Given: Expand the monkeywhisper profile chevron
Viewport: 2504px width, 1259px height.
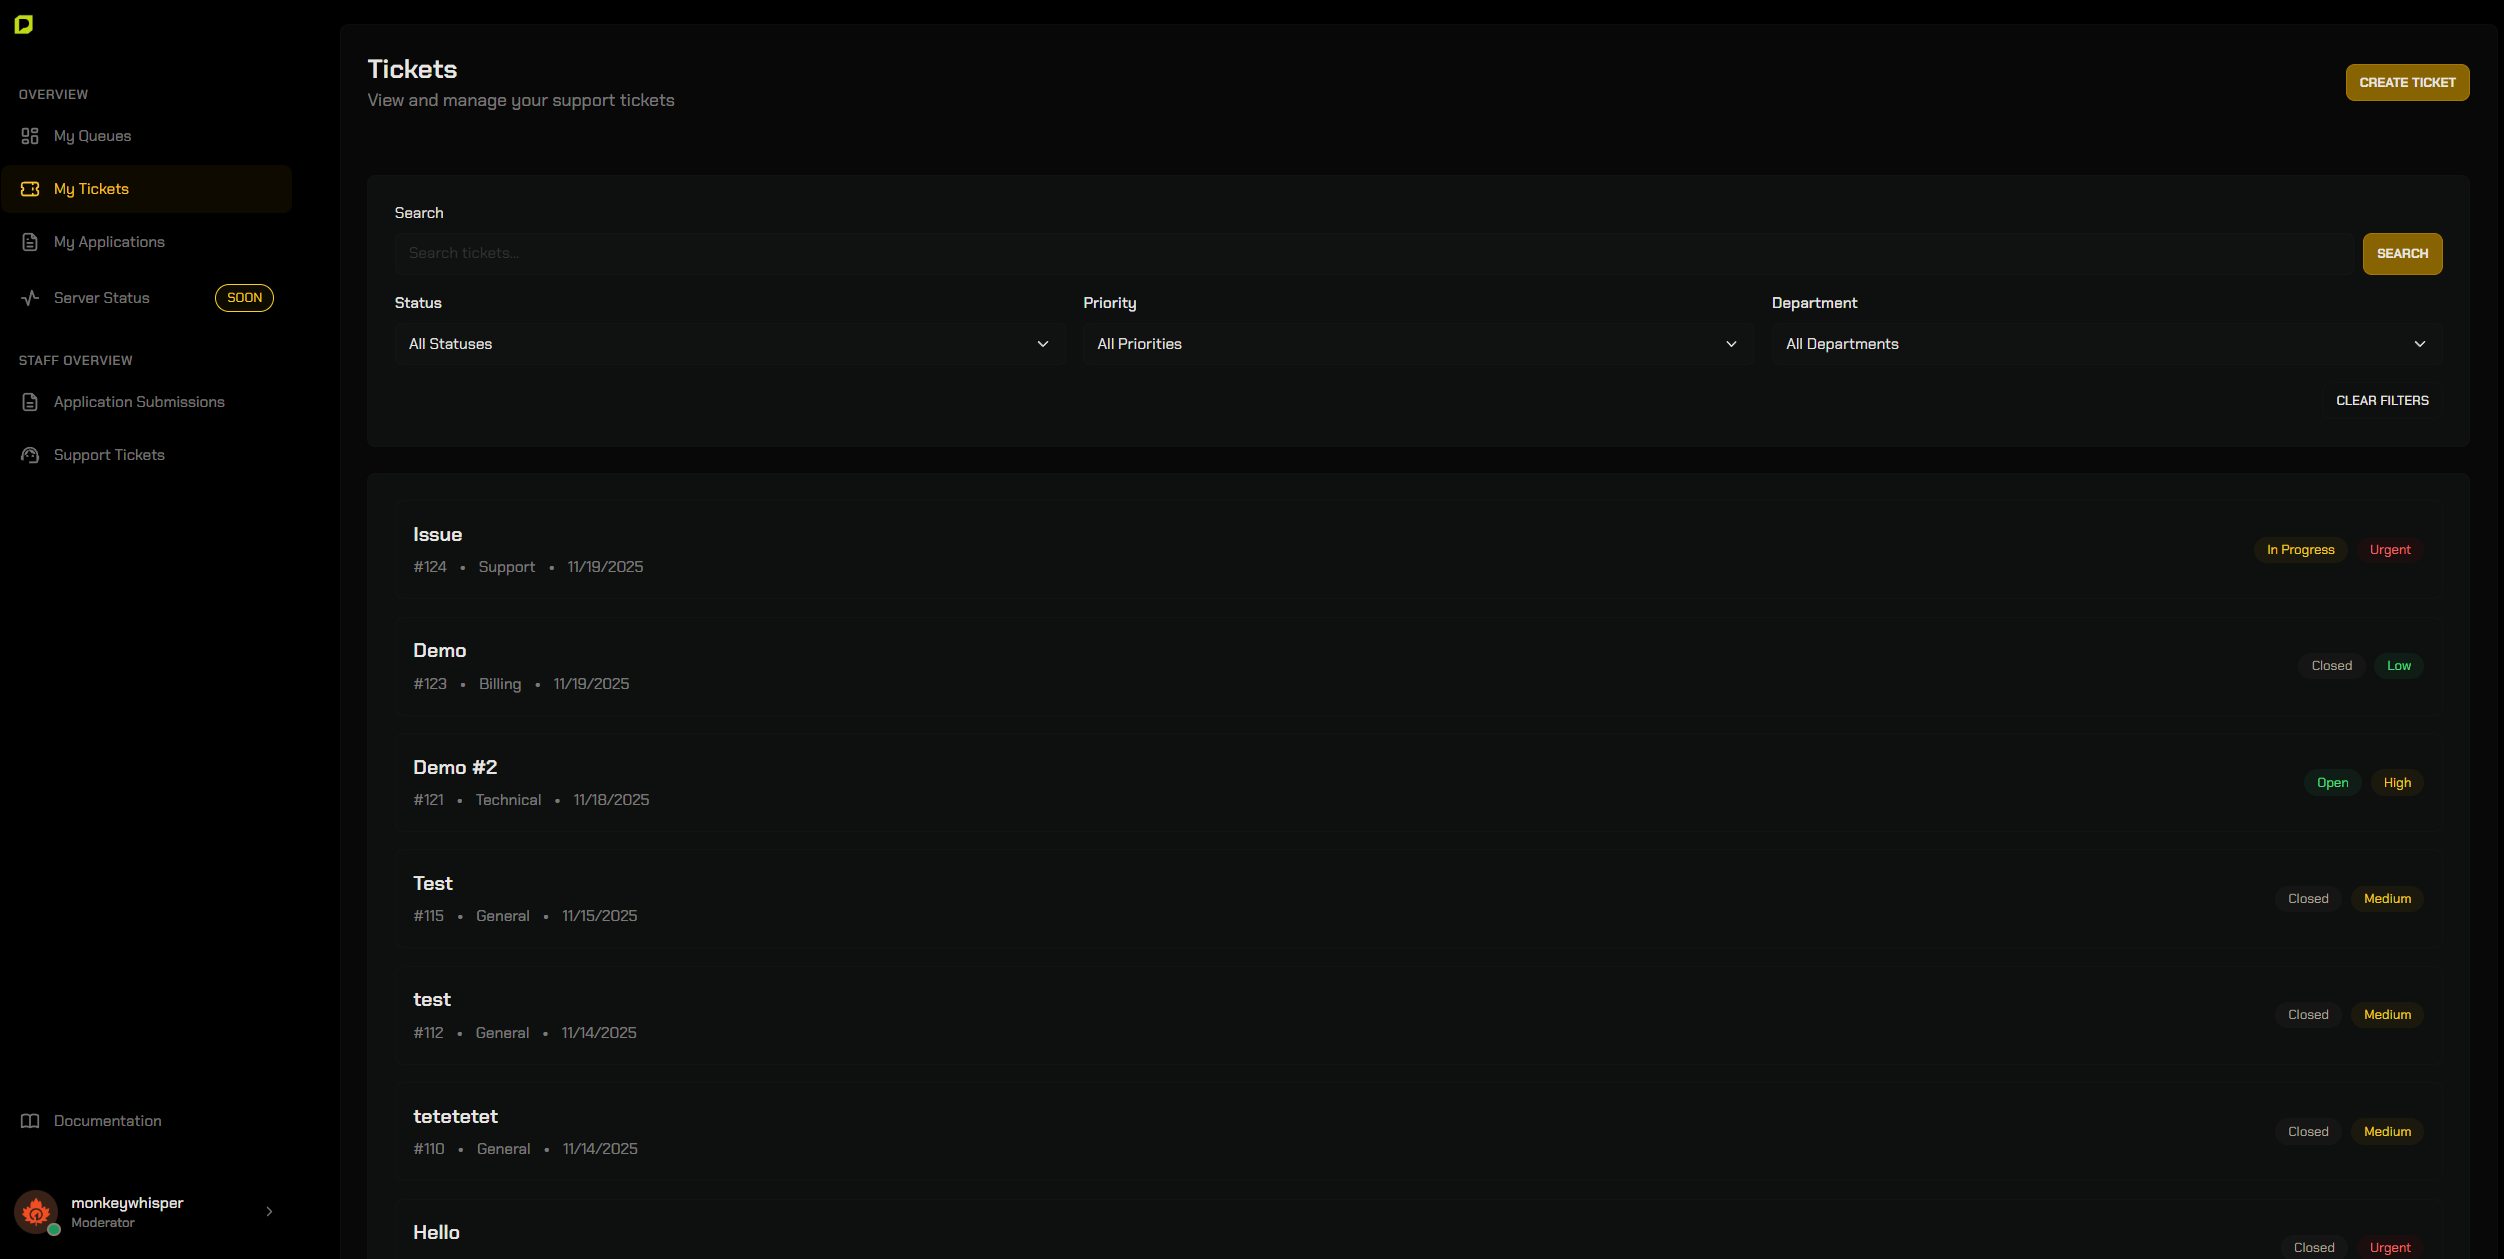Looking at the screenshot, I should [x=269, y=1211].
